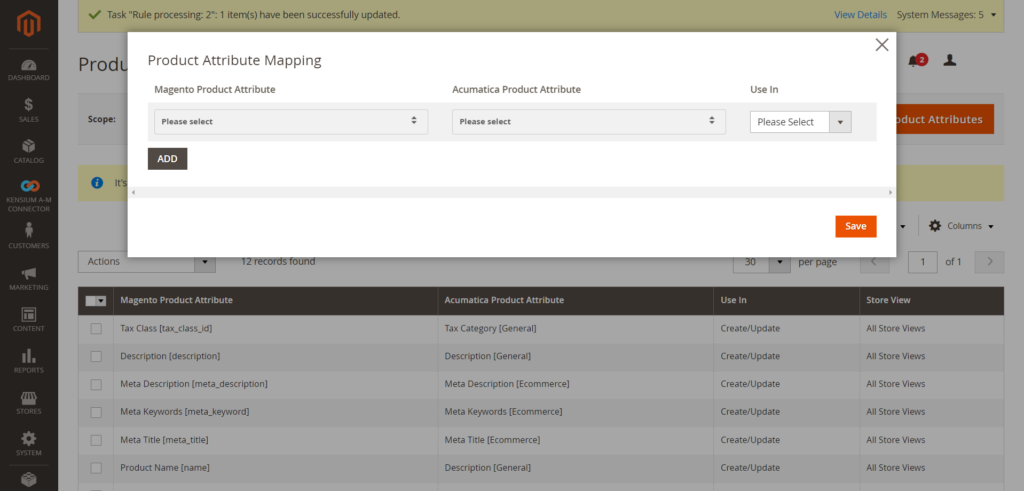
Task: Open the mass-select arrow in table header
Action: click(101, 301)
